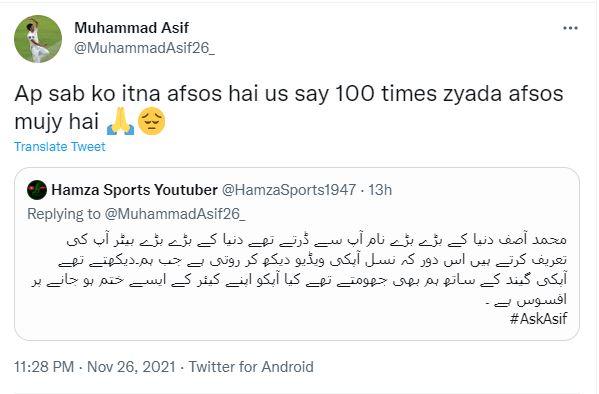Open the Hamza Sports Youtuber name
Image resolution: width=599 pixels, height=394 pixels.
tap(134, 190)
